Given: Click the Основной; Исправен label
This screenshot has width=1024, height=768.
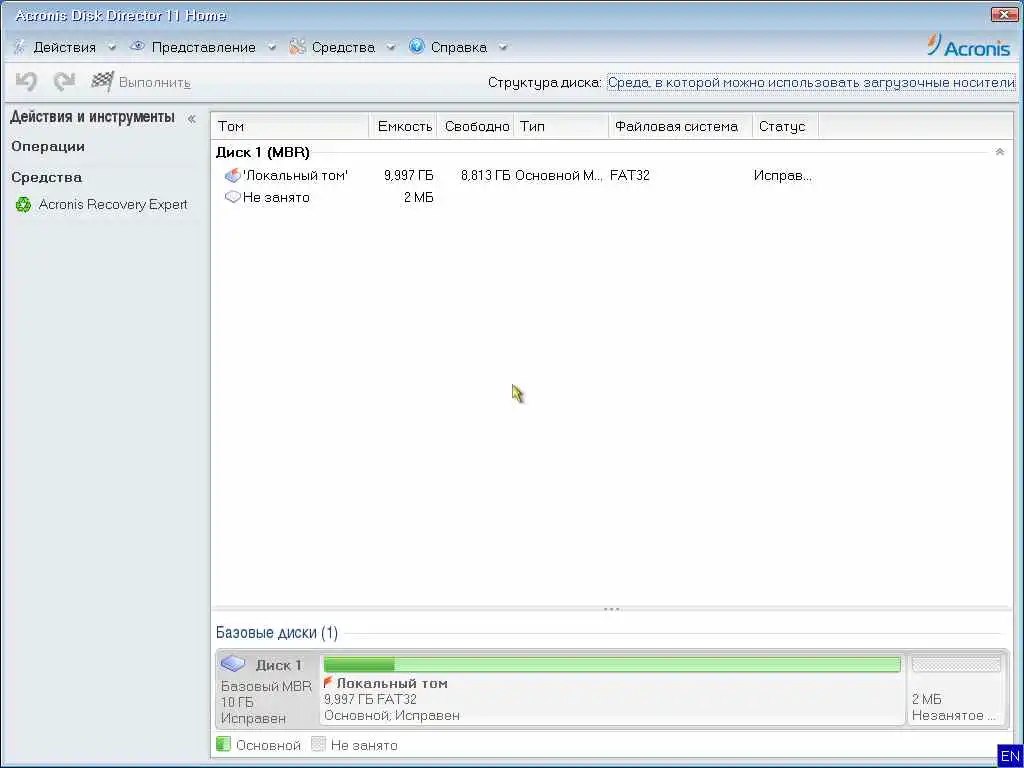Looking at the screenshot, I should pyautogui.click(x=392, y=715).
